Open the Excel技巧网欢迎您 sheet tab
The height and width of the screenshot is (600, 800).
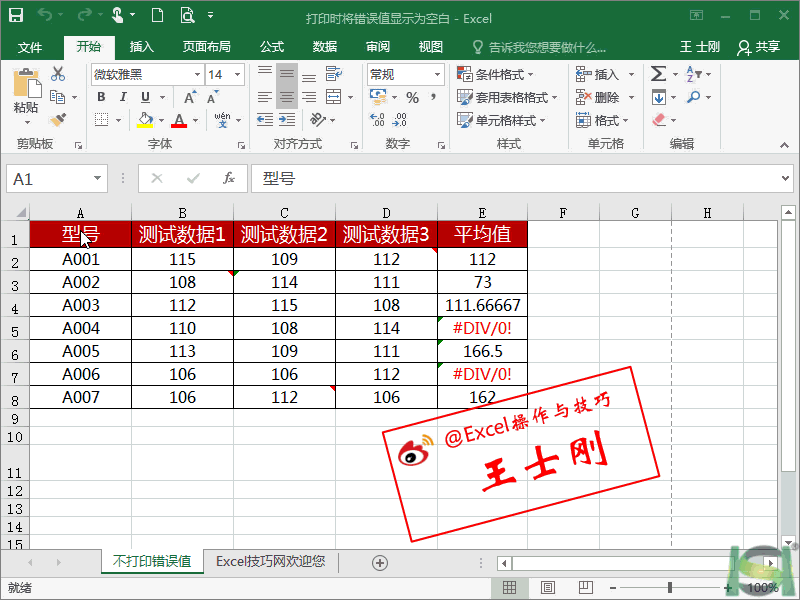pos(270,562)
